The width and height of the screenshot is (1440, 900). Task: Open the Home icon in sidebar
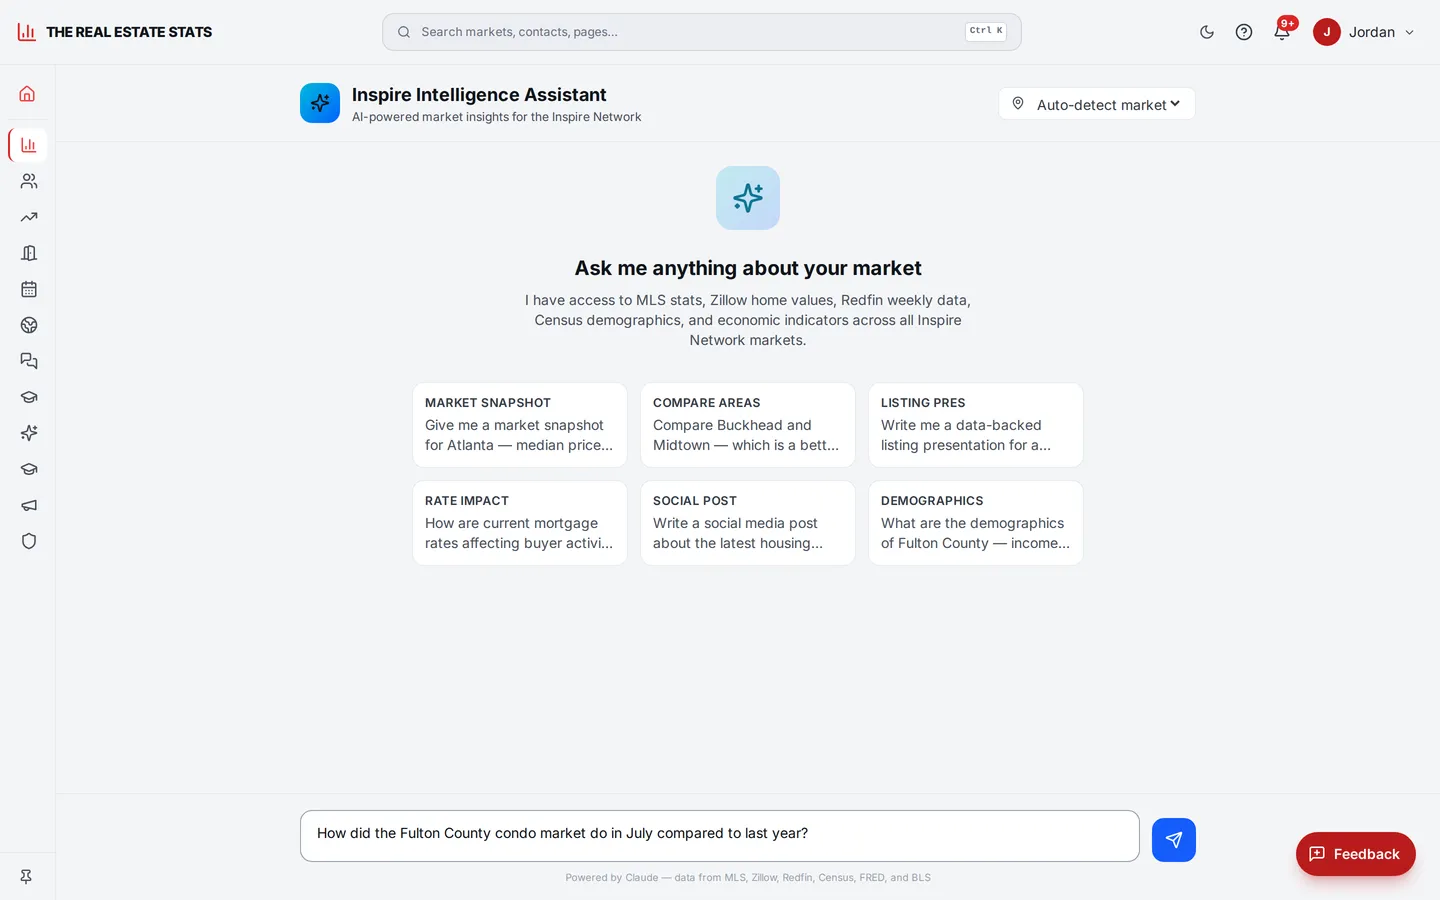point(27,94)
